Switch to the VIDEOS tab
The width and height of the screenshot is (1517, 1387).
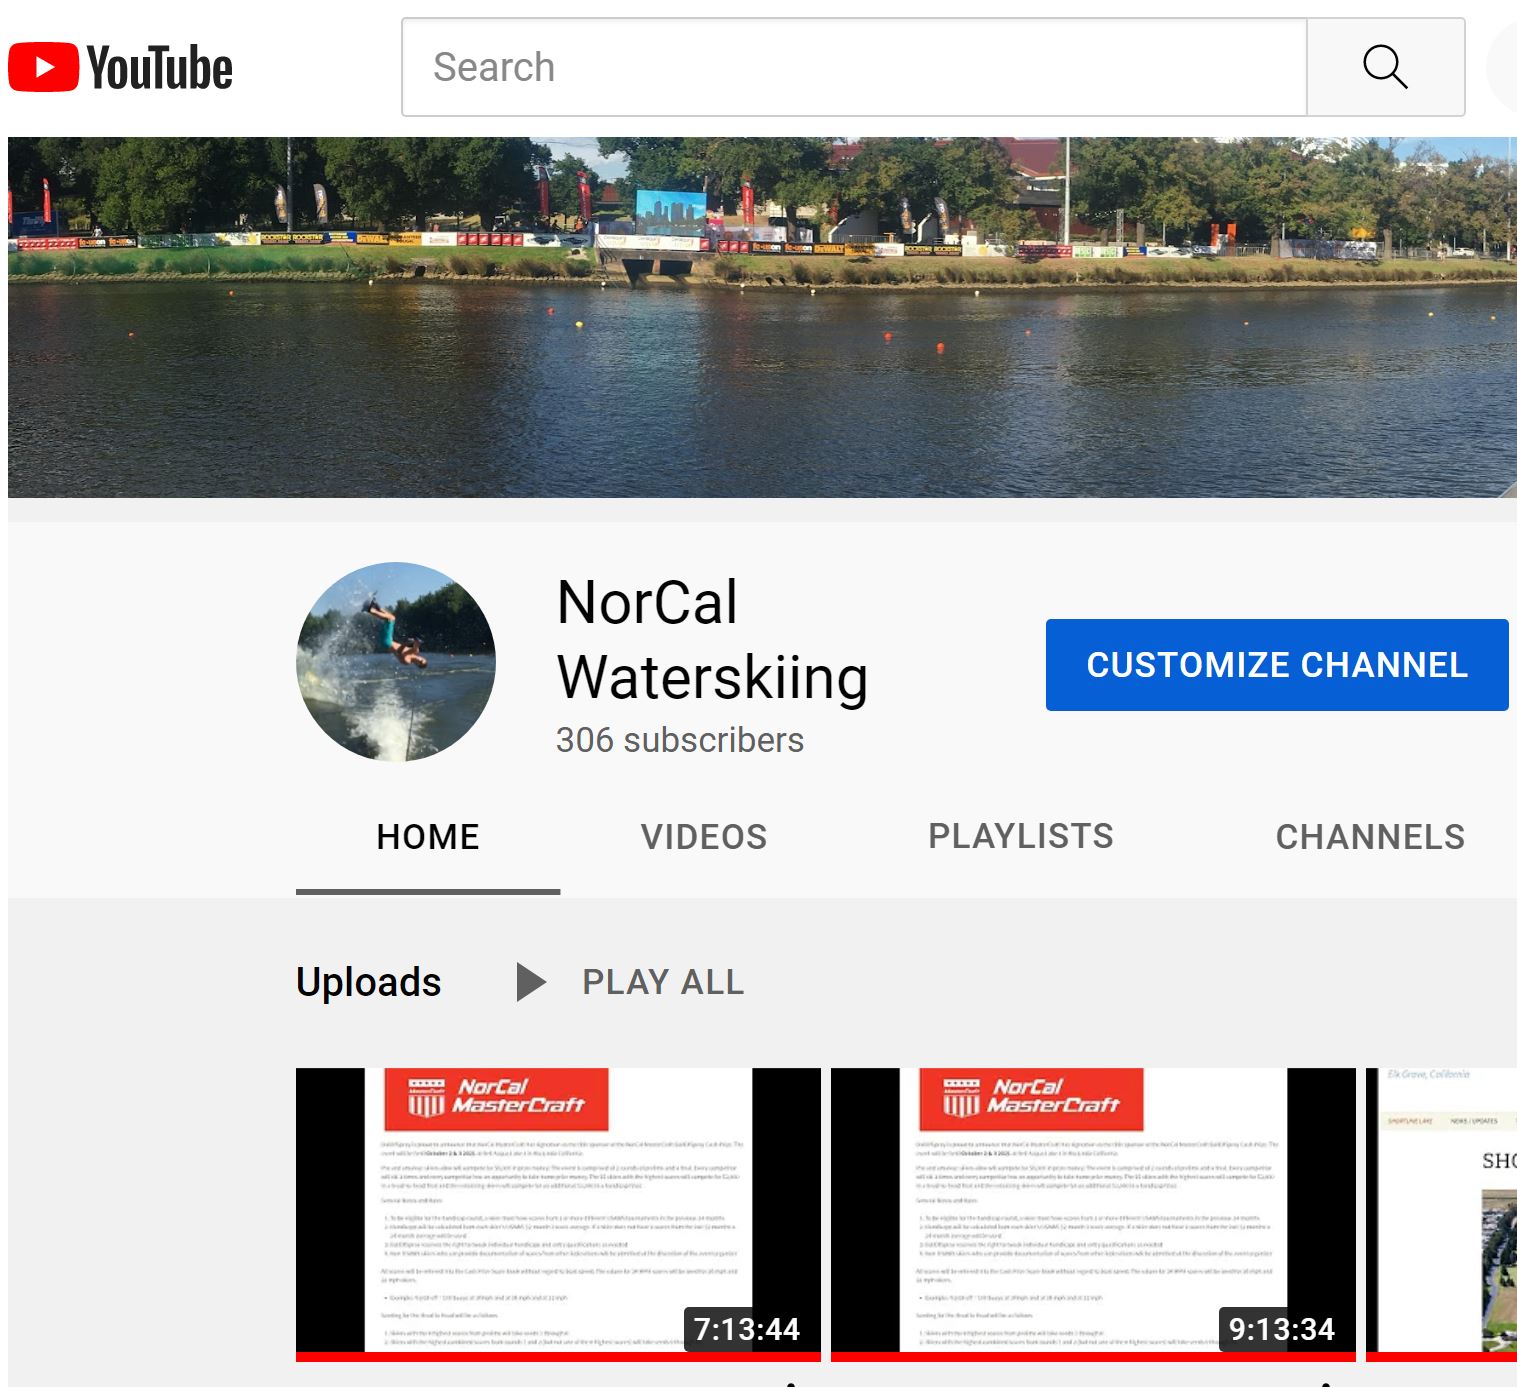(x=704, y=837)
